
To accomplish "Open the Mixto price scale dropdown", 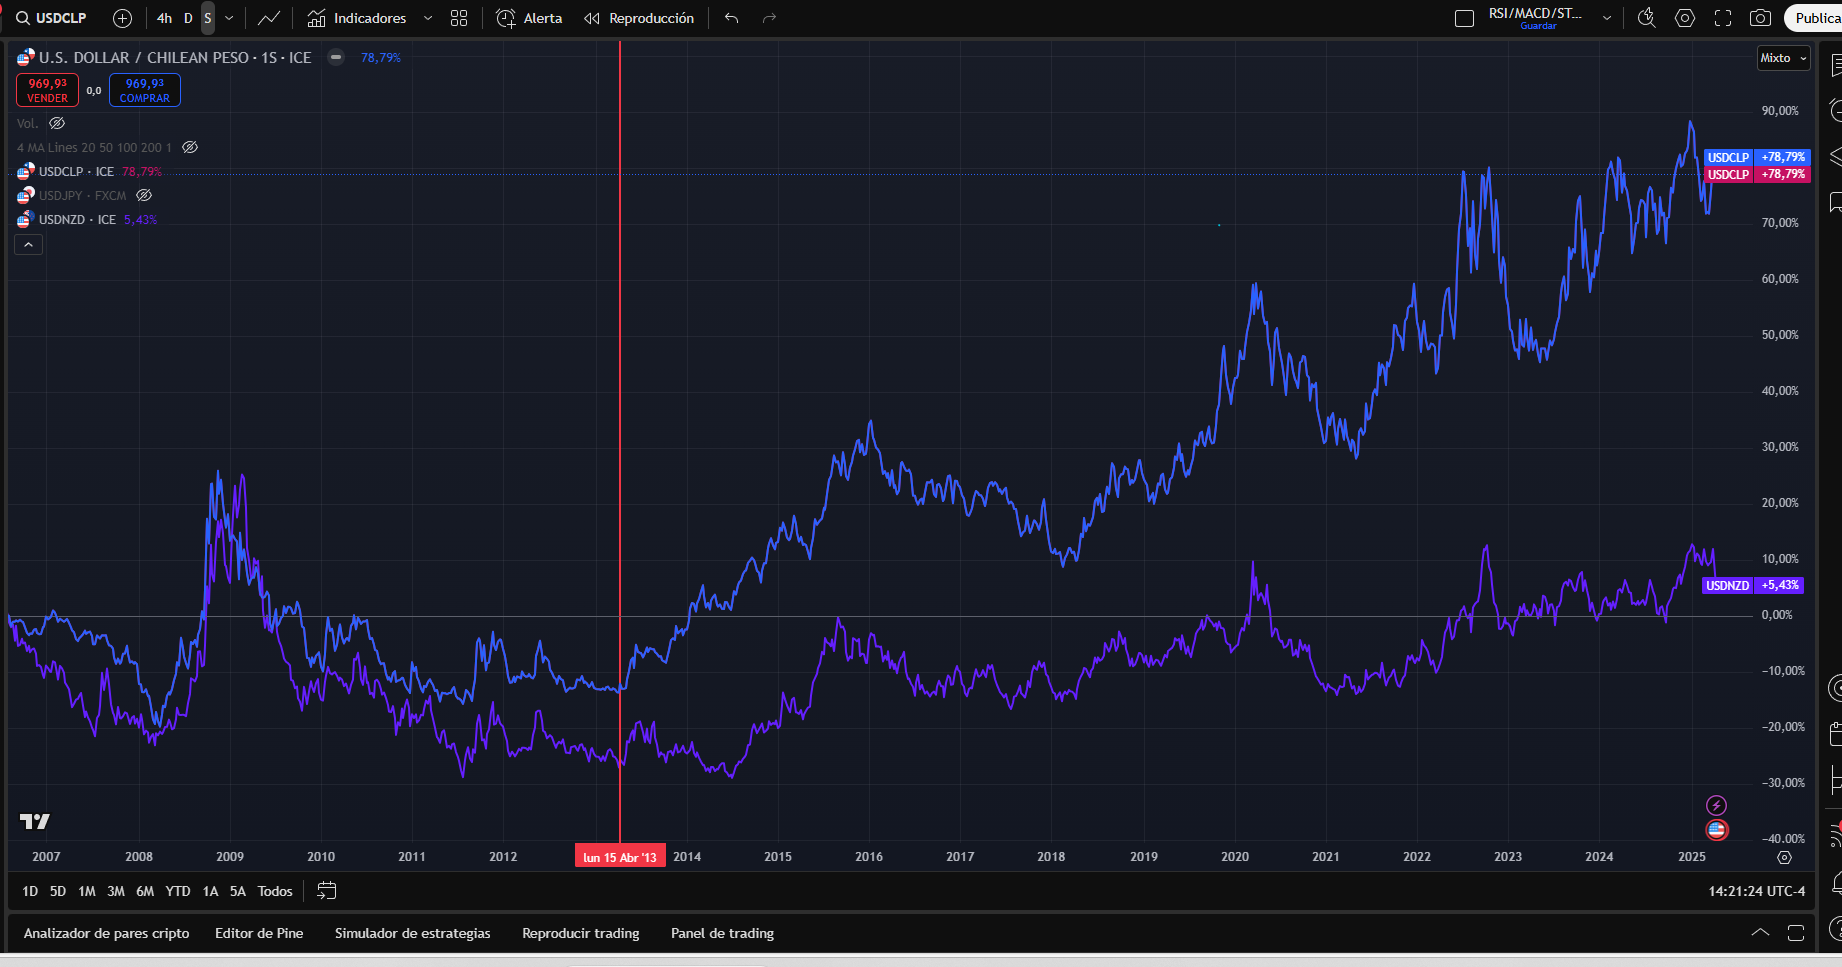I will coord(1783,58).
